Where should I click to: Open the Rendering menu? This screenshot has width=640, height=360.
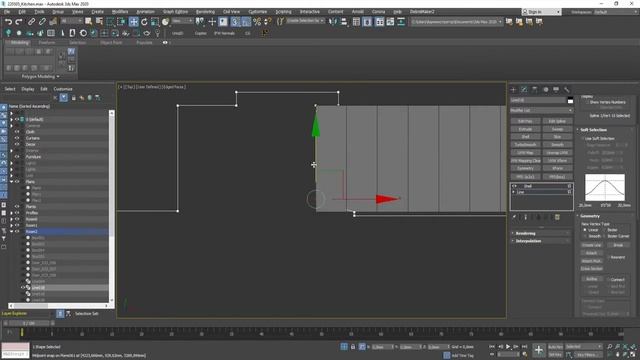(x=205, y=12)
